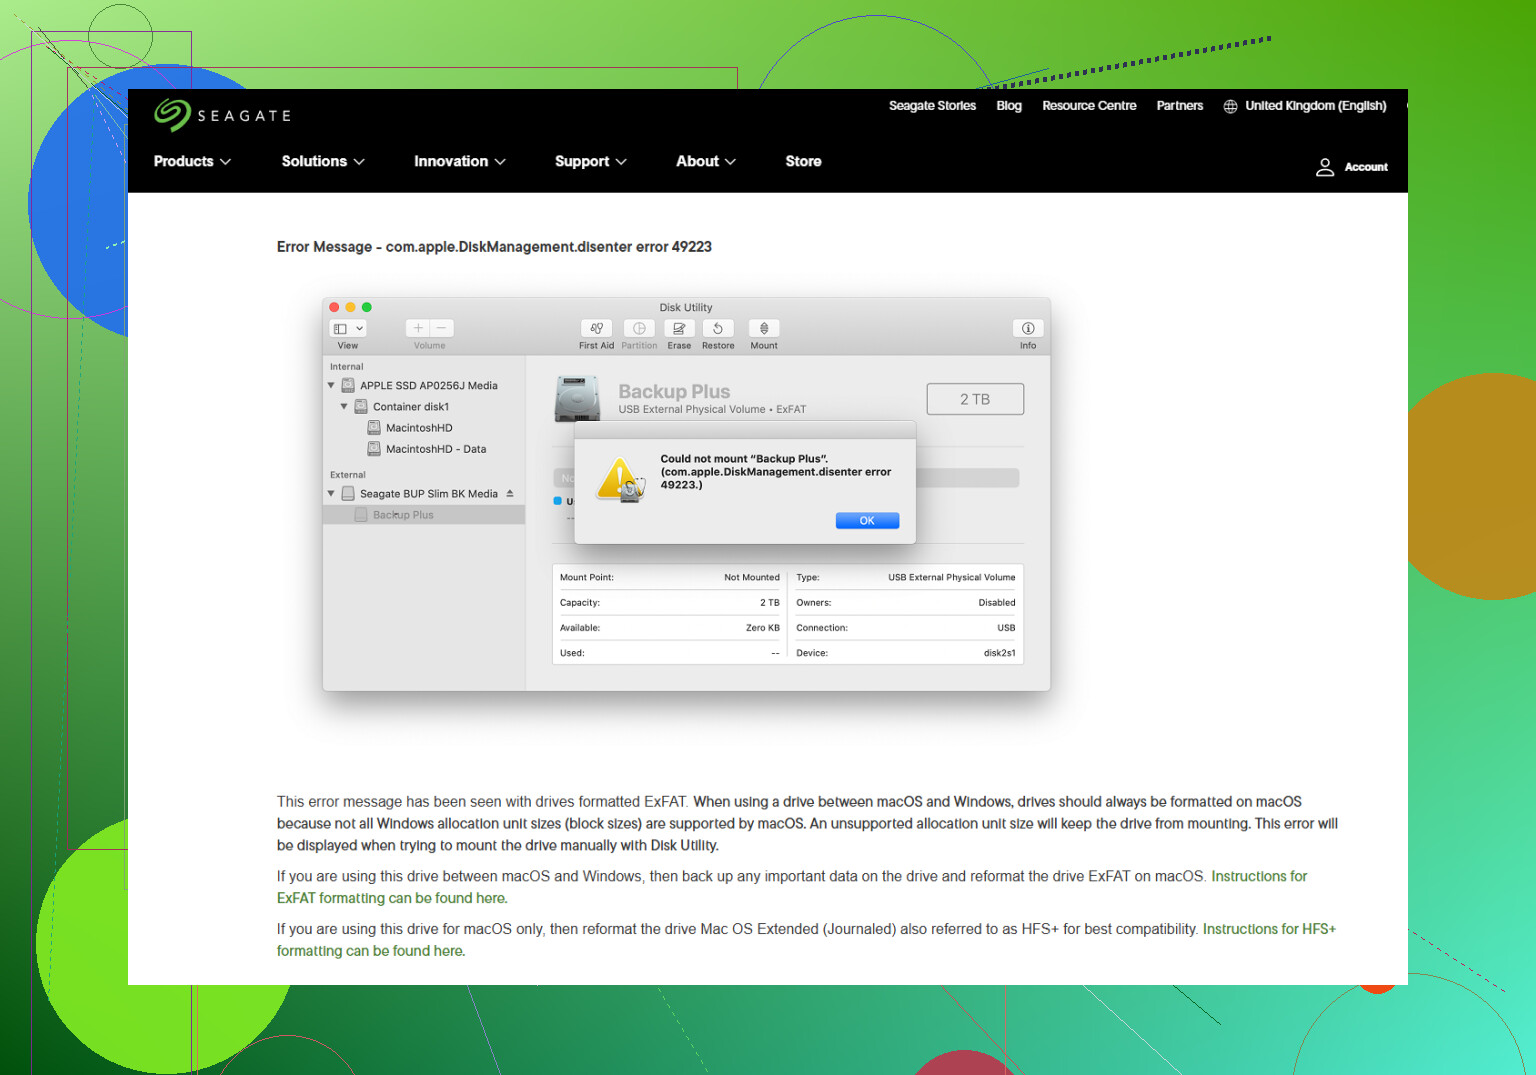Collapse the Container disk1 disclosure triangle
The width and height of the screenshot is (1536, 1075).
coord(344,406)
